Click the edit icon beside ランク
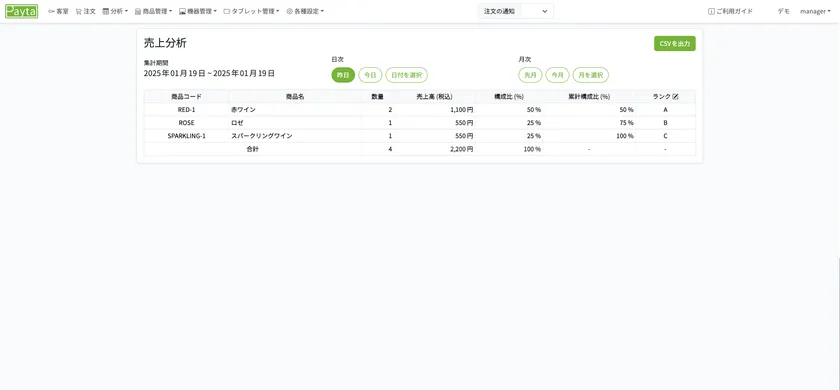Image resolution: width=840 pixels, height=390 pixels. 676,97
